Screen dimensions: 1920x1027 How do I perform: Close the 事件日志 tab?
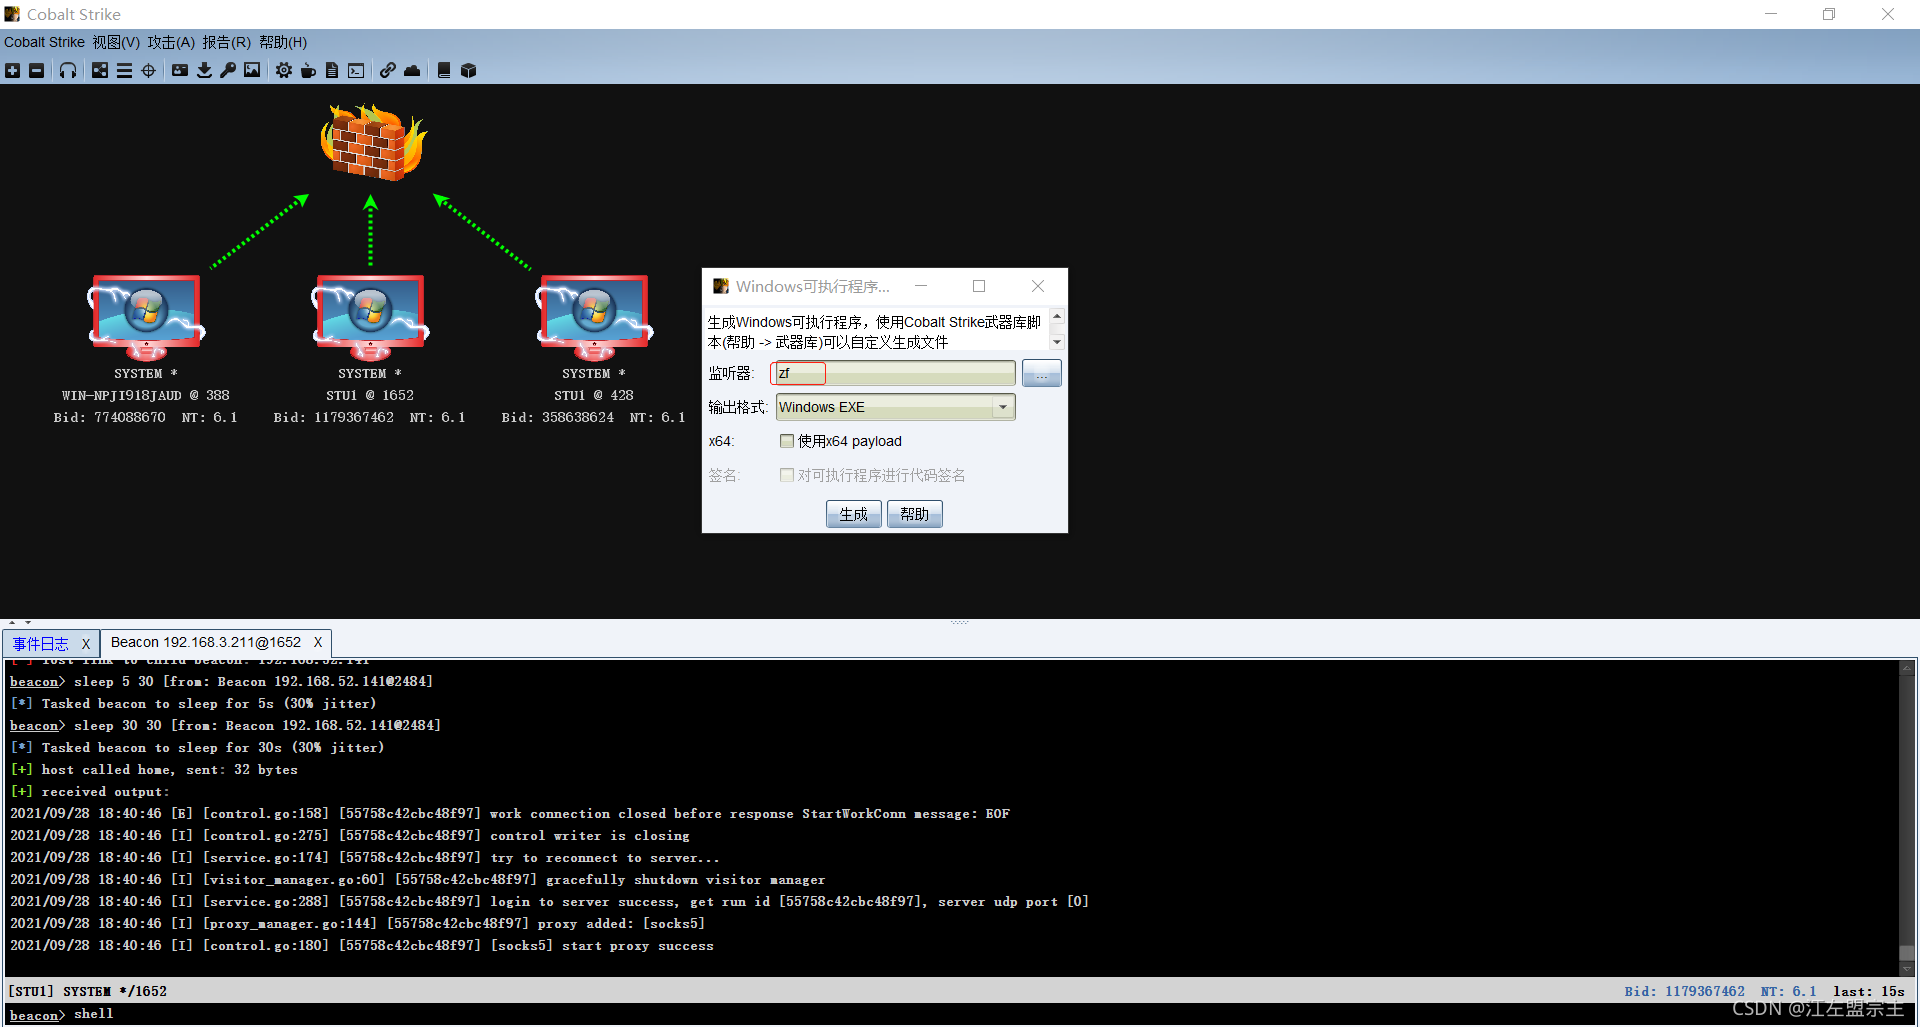click(86, 643)
